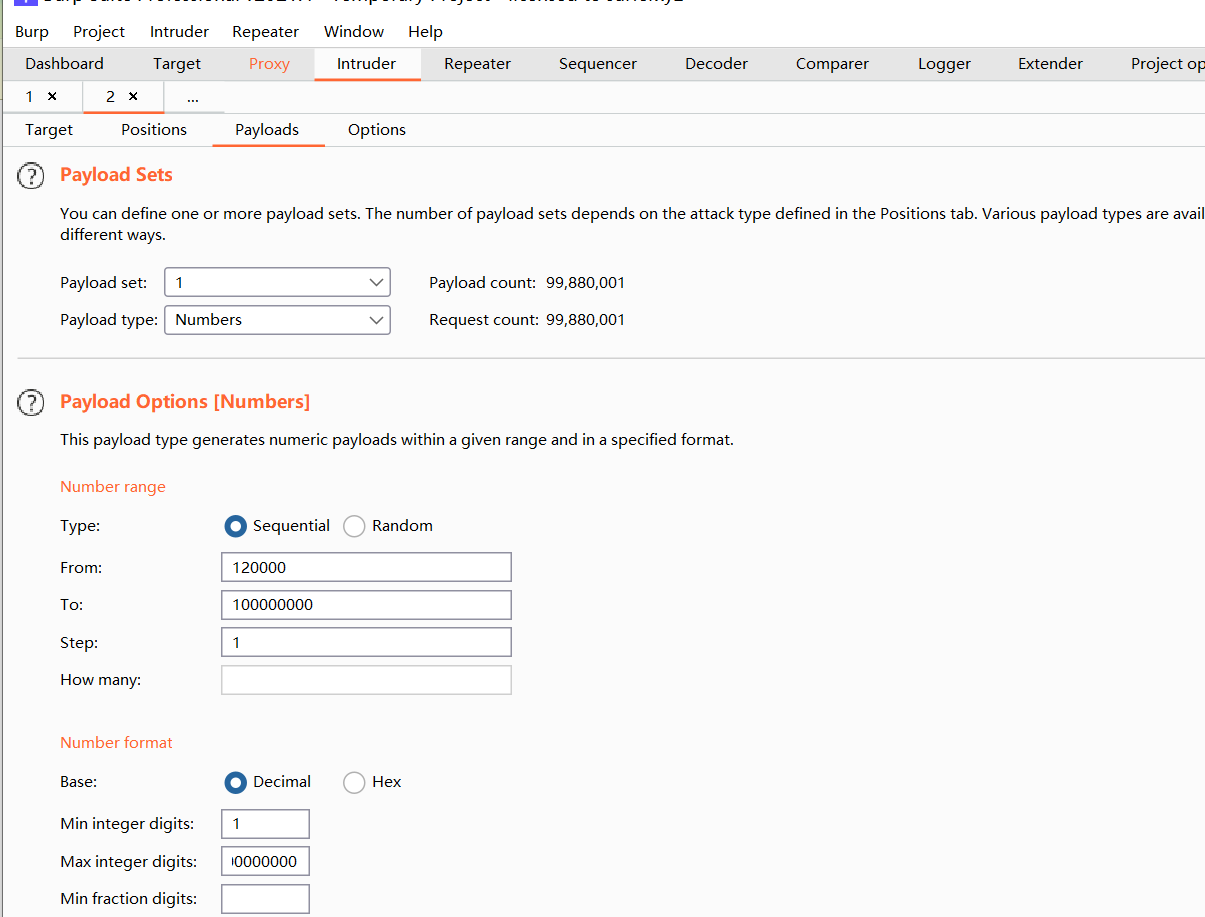Open the Intruder Target sub-tab

pyautogui.click(x=49, y=130)
